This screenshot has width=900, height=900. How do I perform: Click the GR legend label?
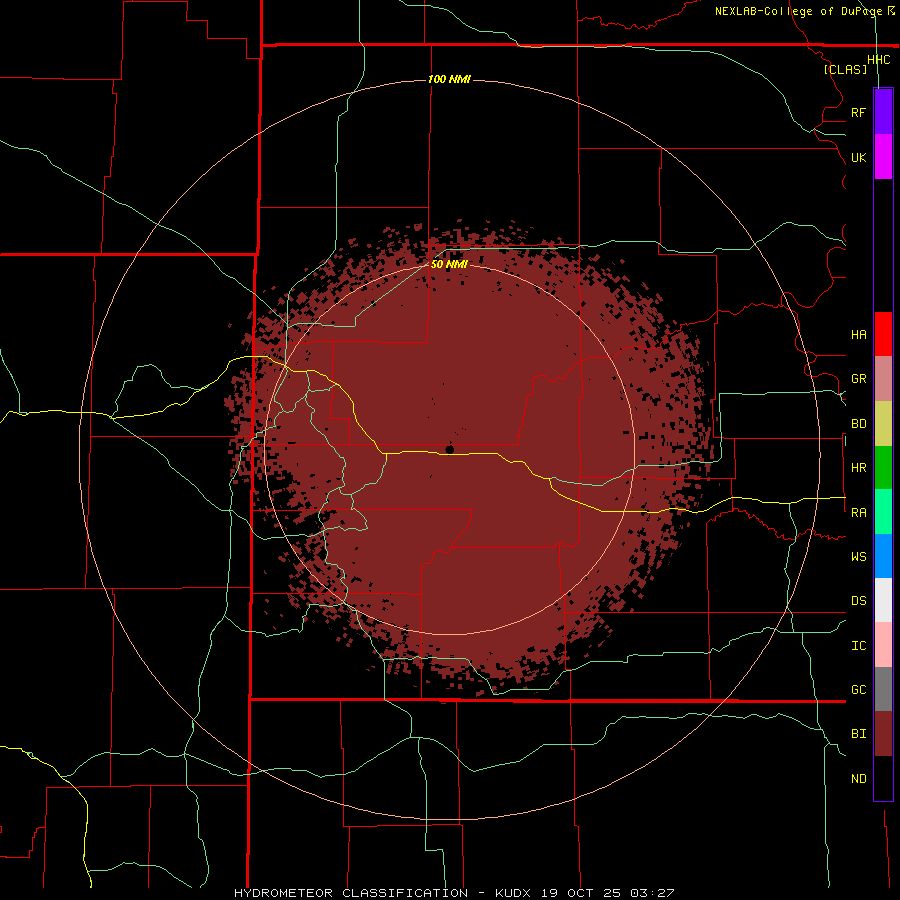coord(859,379)
